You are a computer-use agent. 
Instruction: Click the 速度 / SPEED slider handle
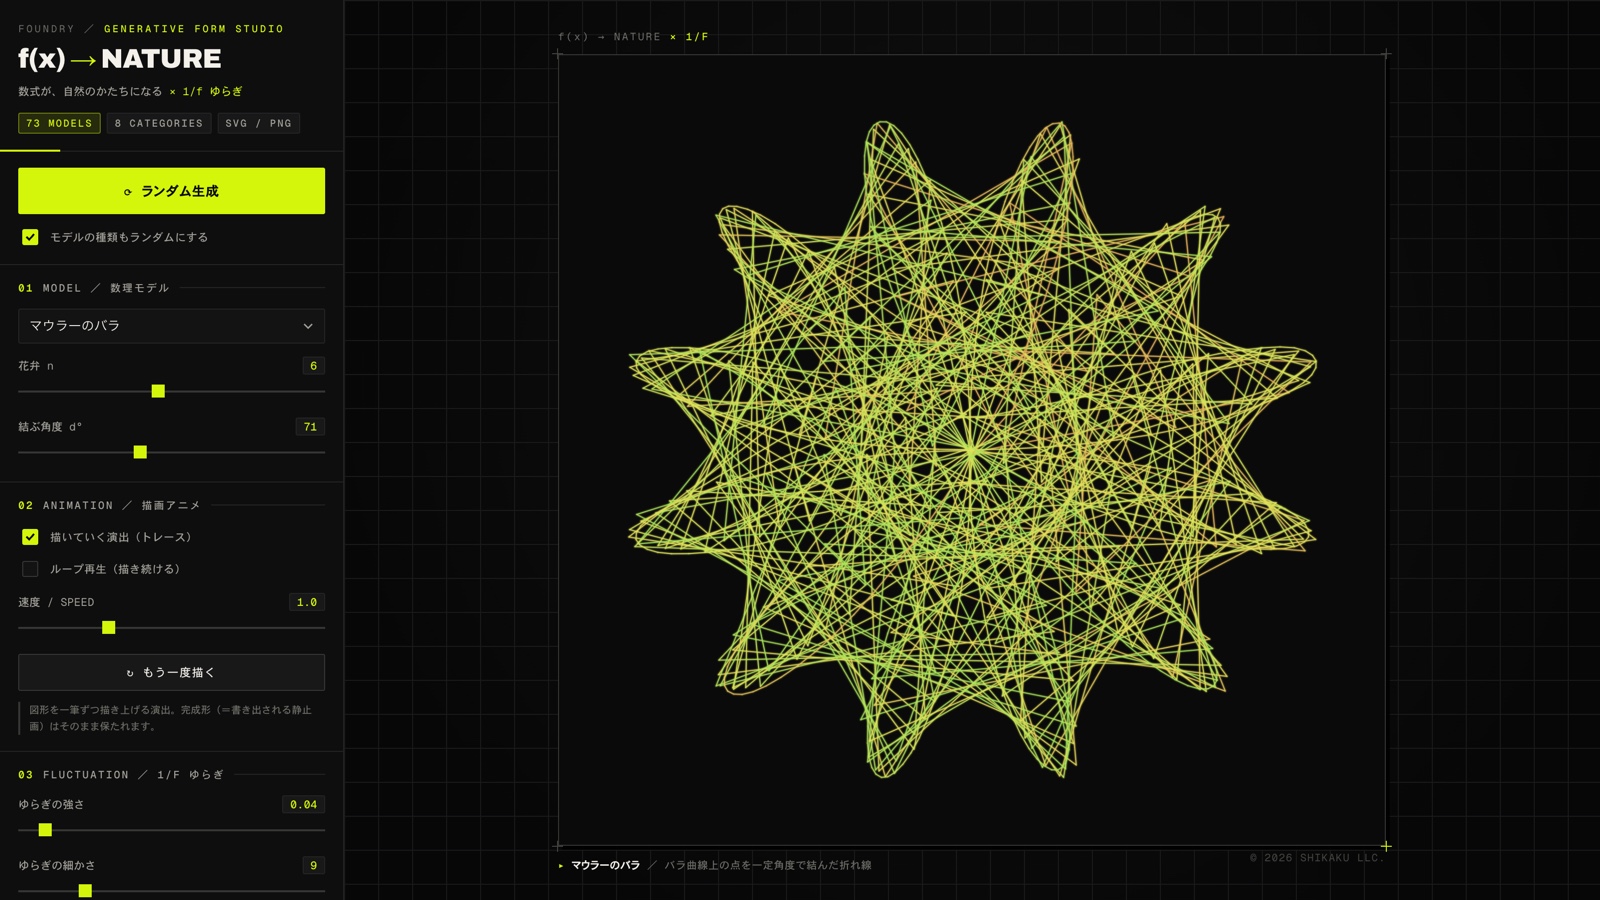coord(109,628)
